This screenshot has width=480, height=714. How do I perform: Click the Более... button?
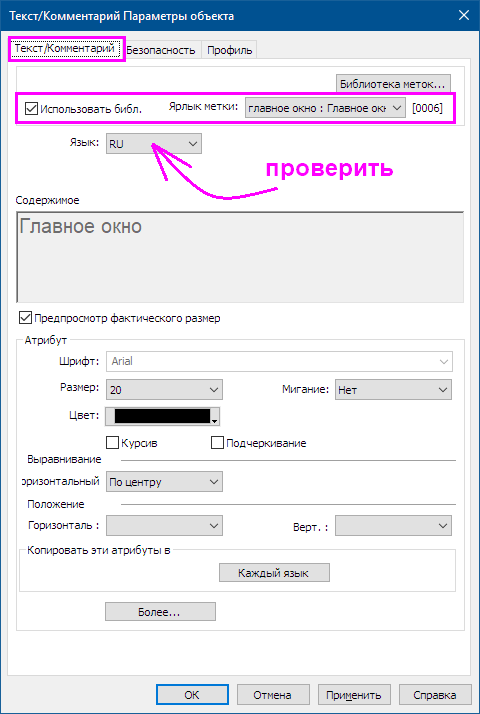point(160,612)
